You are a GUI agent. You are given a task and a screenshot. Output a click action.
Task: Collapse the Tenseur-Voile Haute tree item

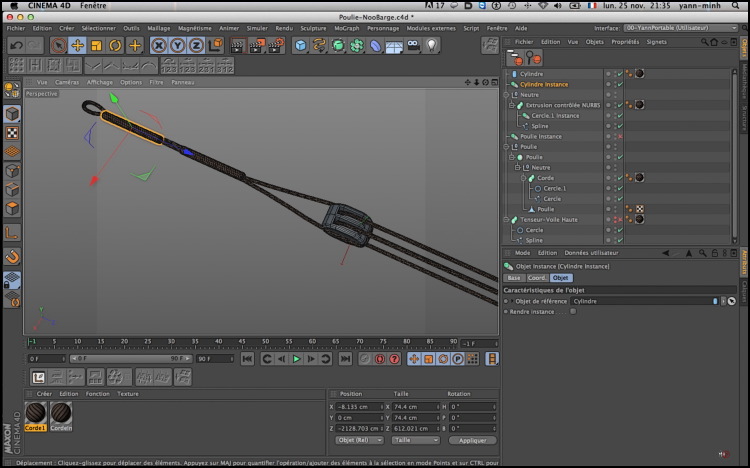pyautogui.click(x=506, y=220)
